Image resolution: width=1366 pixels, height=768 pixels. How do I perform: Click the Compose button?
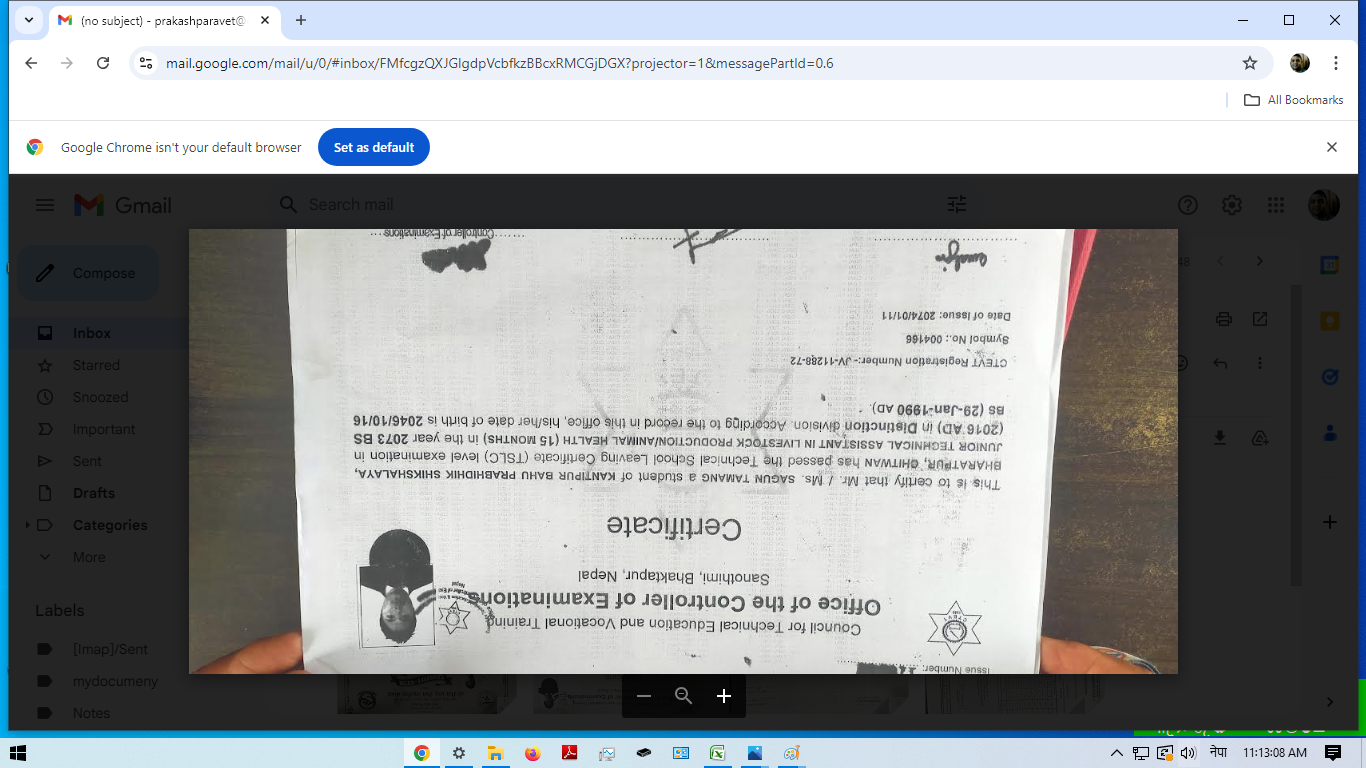pos(88,273)
